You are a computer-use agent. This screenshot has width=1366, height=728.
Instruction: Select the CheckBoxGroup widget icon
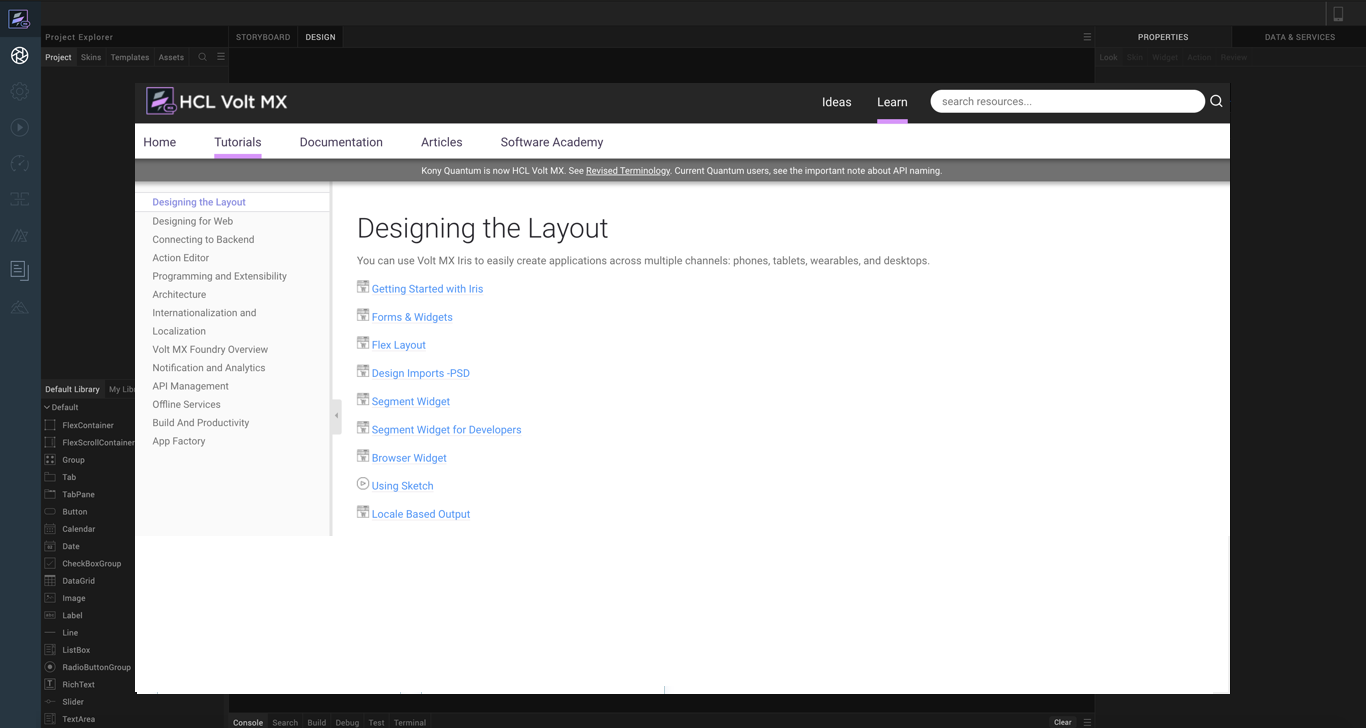click(x=50, y=563)
